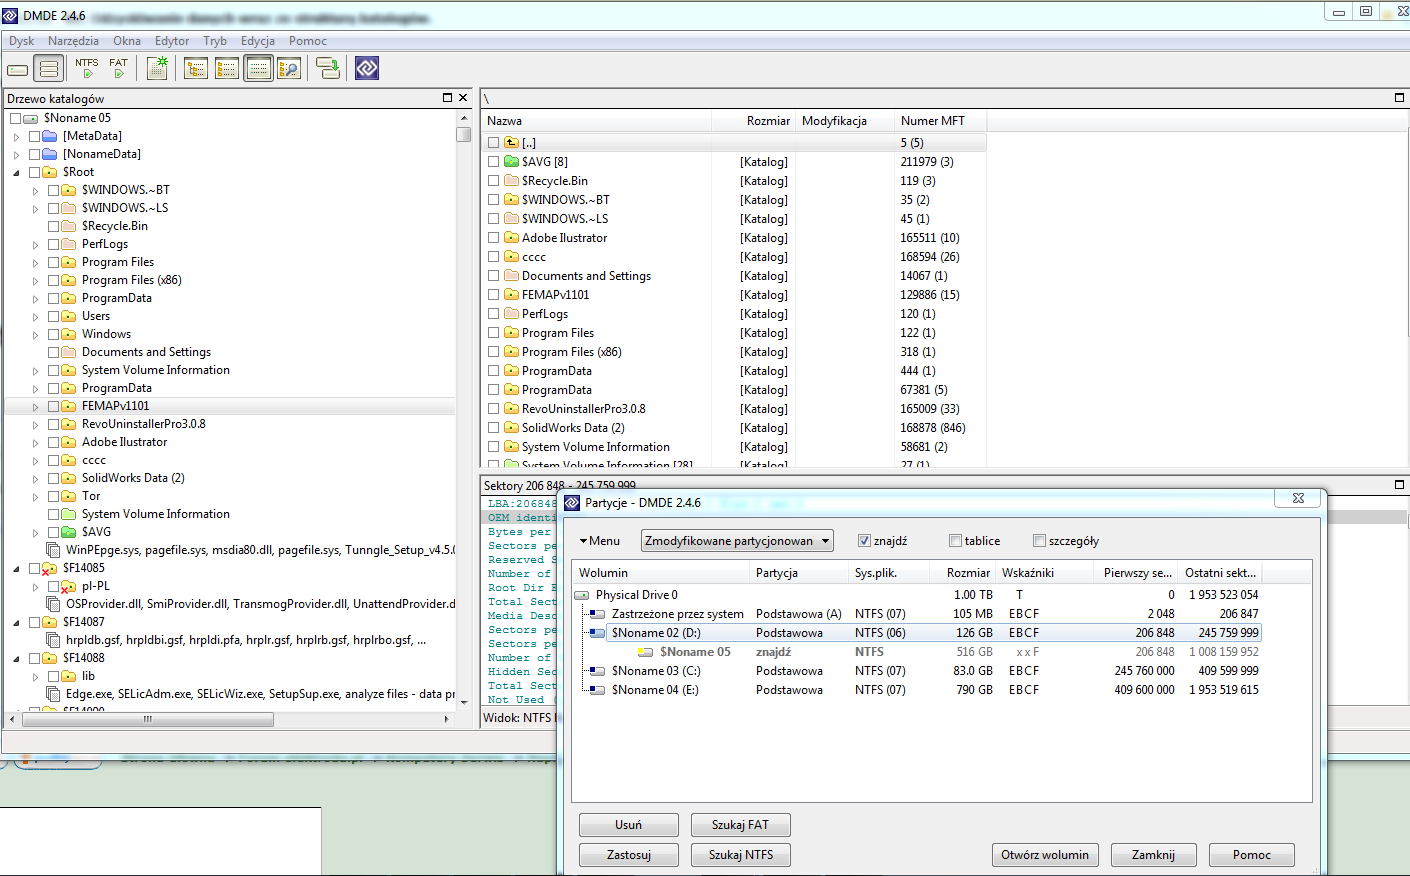Enable the szczegóły checkbox

tap(1039, 541)
